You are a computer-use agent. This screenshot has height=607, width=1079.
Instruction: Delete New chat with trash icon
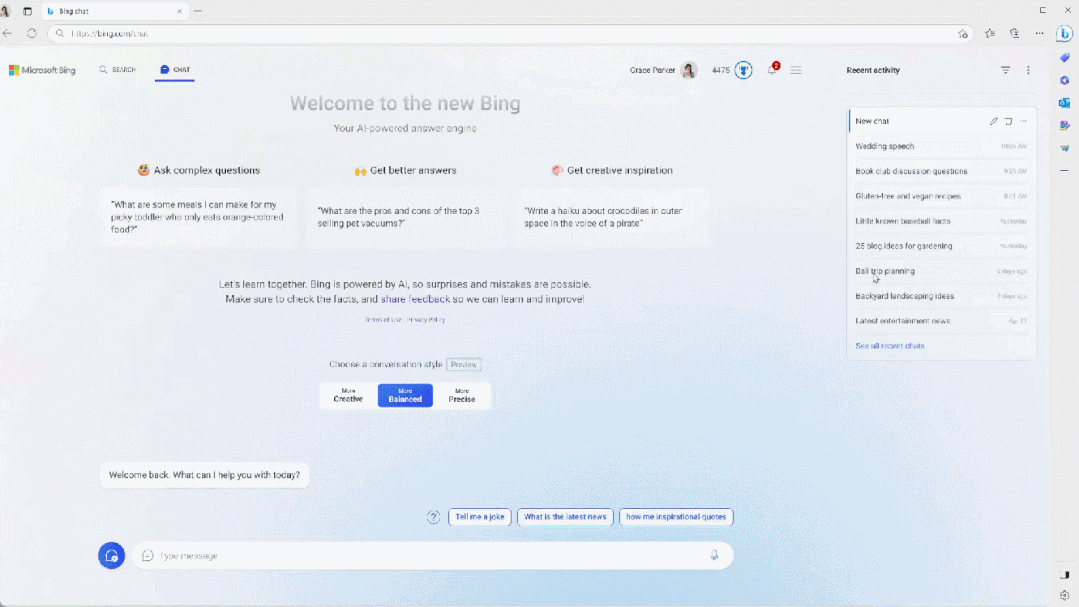pos(1009,121)
